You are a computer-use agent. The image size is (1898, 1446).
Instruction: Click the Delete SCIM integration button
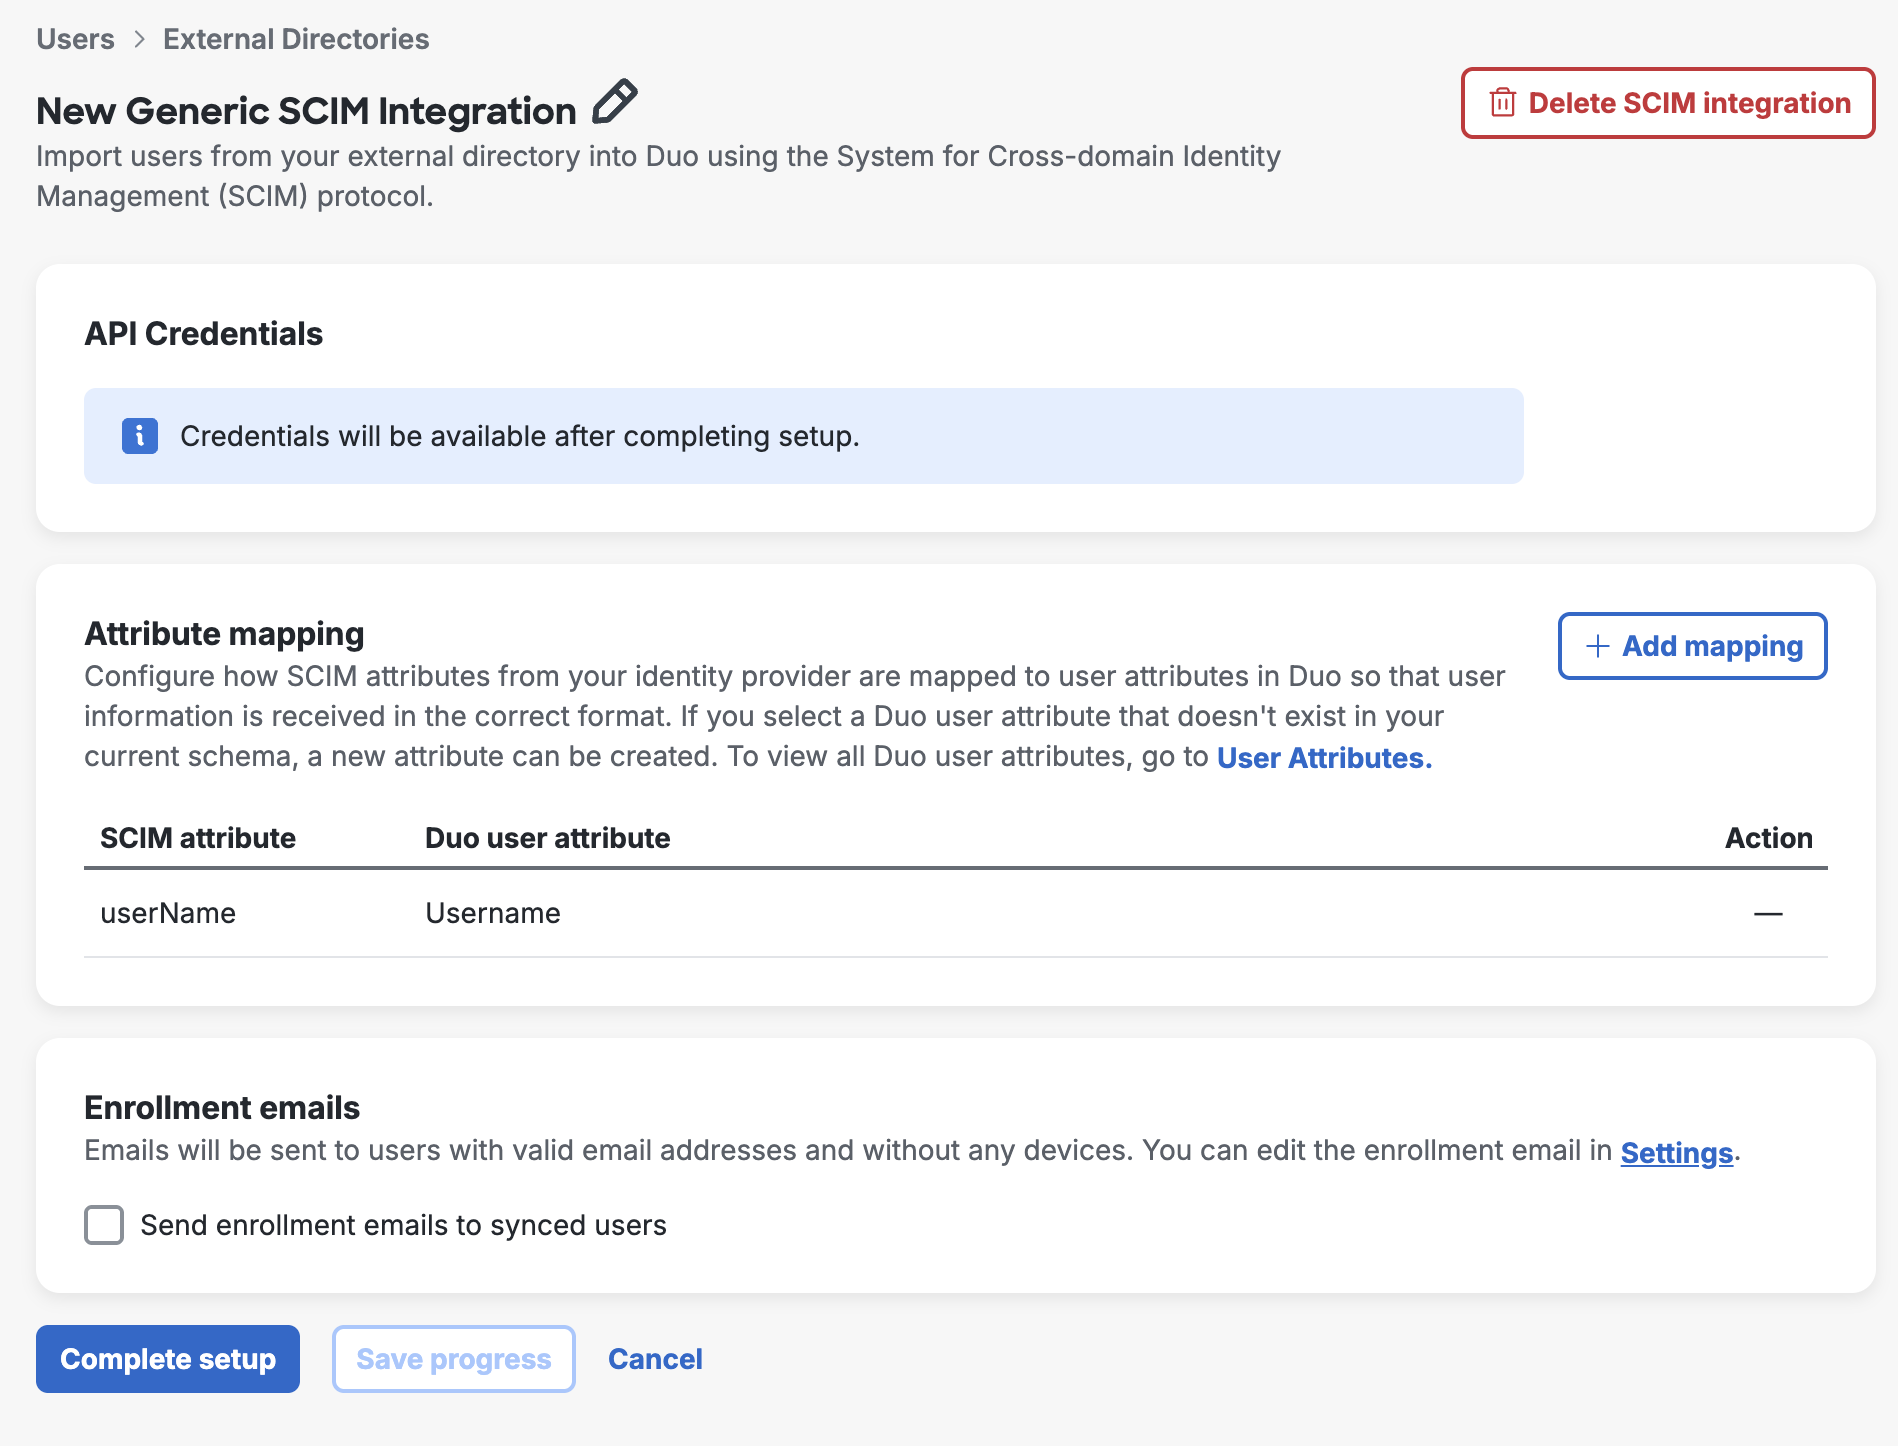1666,102
